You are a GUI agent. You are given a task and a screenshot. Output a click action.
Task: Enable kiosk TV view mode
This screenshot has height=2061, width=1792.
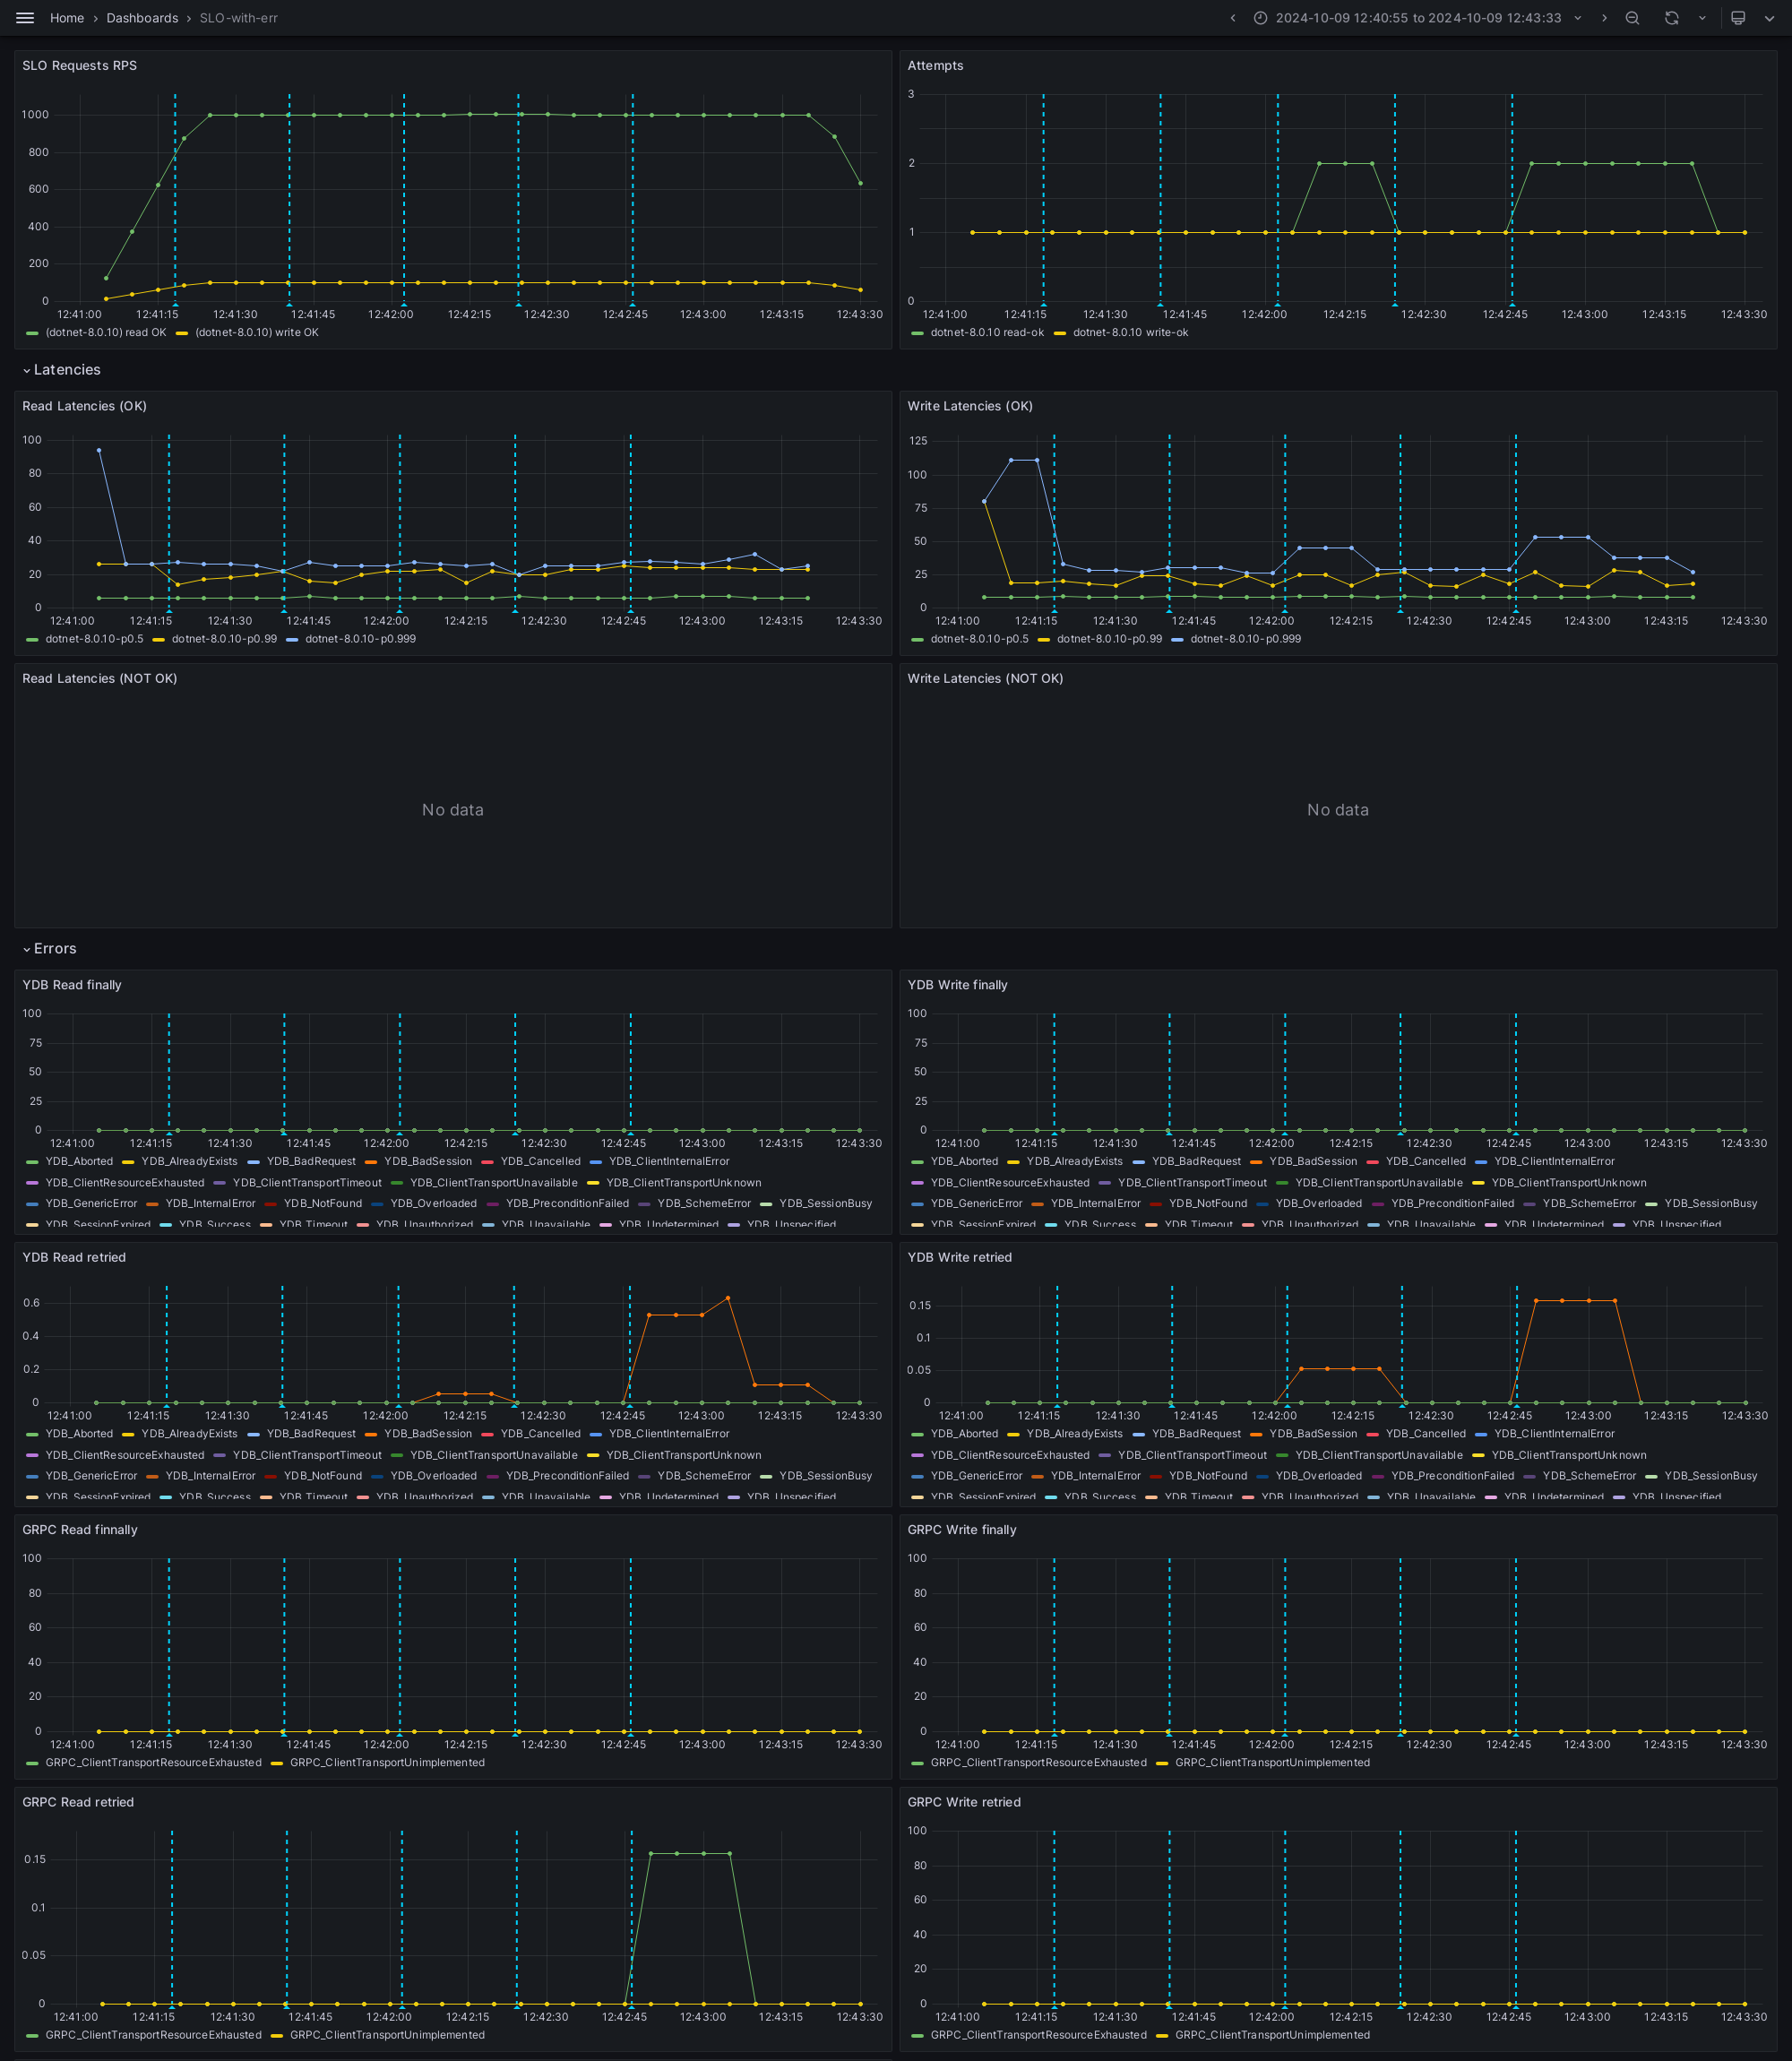[x=1738, y=18]
